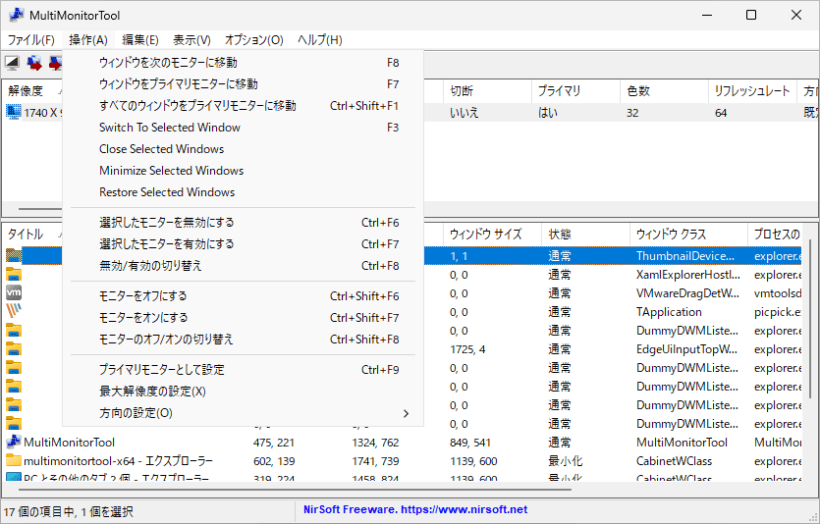Screen dimensions: 820x524
Task: Click the move-window-to-next-monitor toolbar icon
Action: [x=35, y=63]
